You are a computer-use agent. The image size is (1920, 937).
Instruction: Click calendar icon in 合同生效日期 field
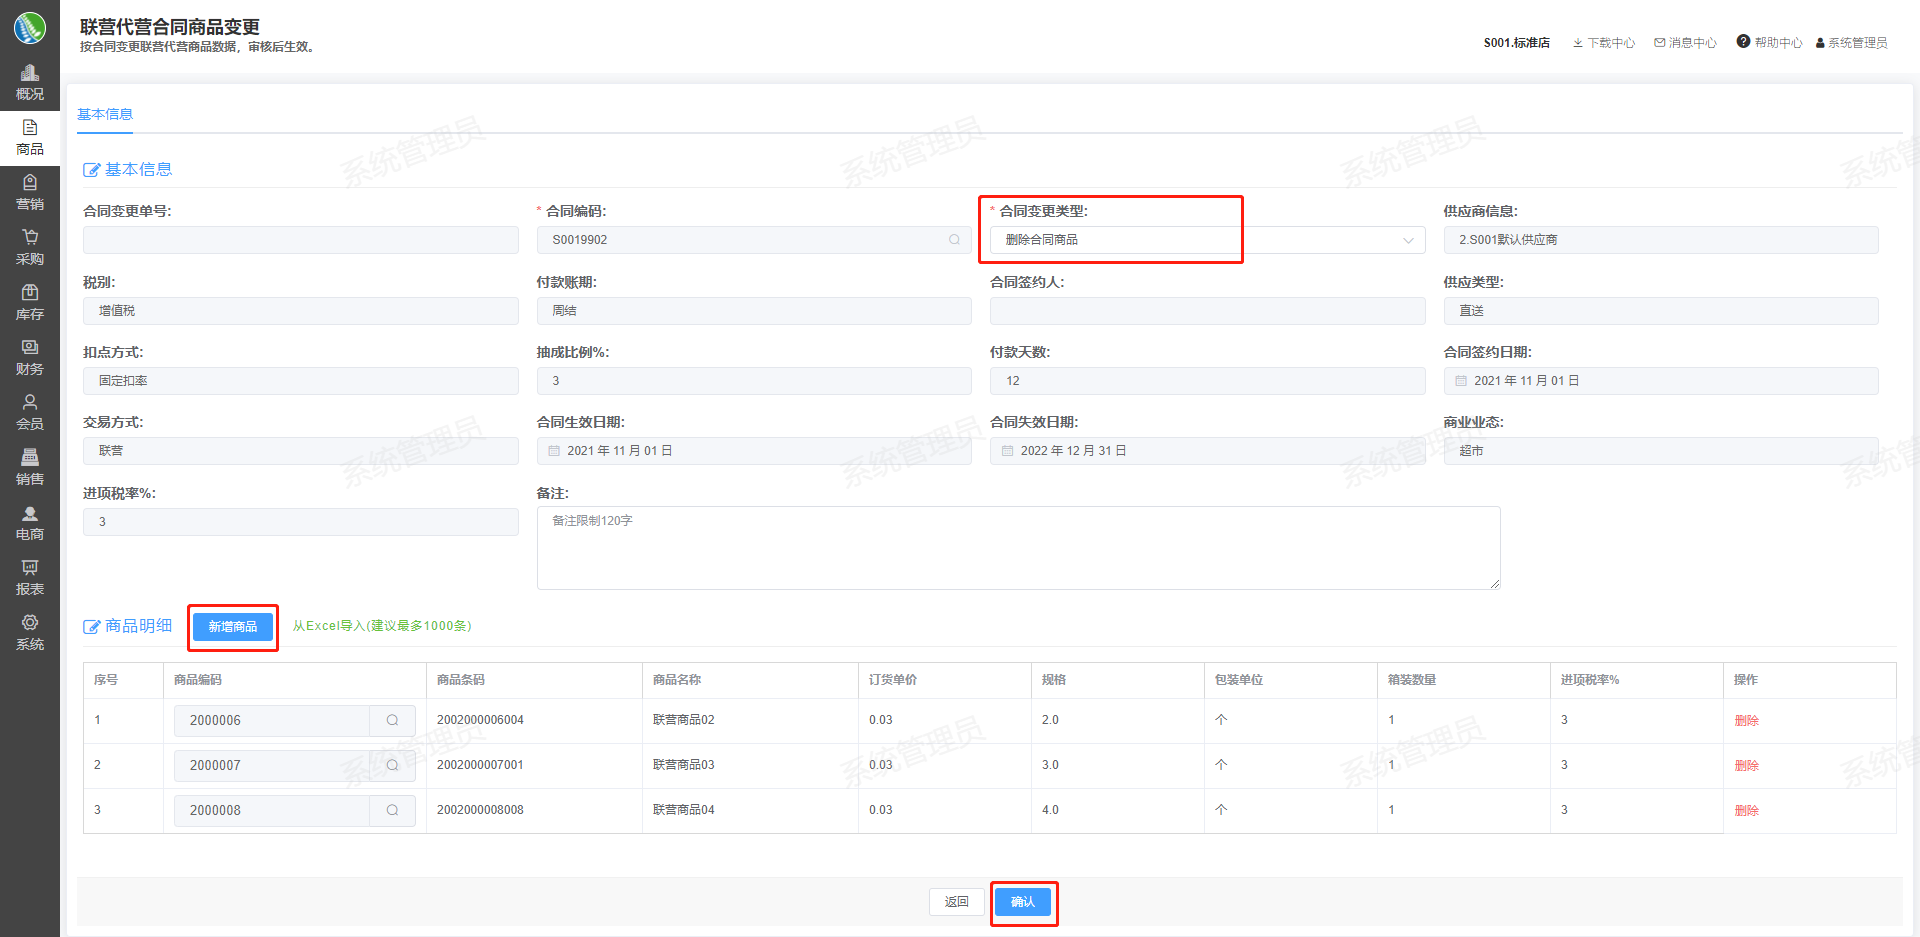coord(554,451)
